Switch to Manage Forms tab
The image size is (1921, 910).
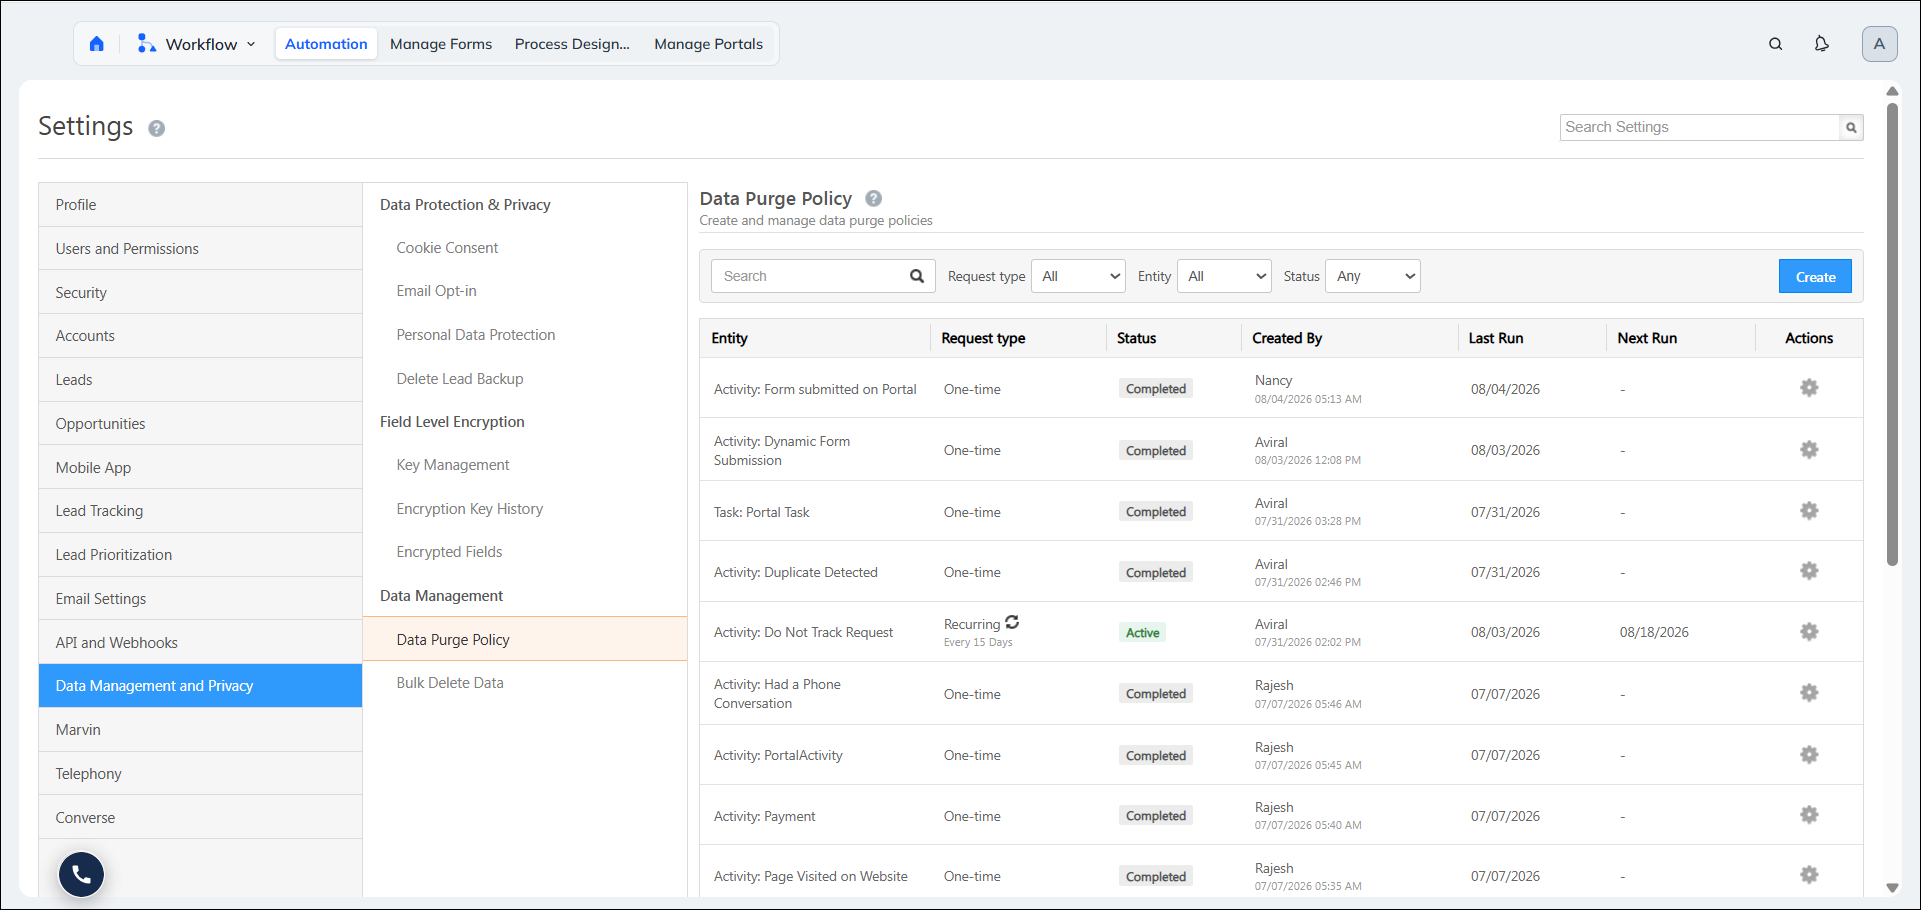[441, 44]
